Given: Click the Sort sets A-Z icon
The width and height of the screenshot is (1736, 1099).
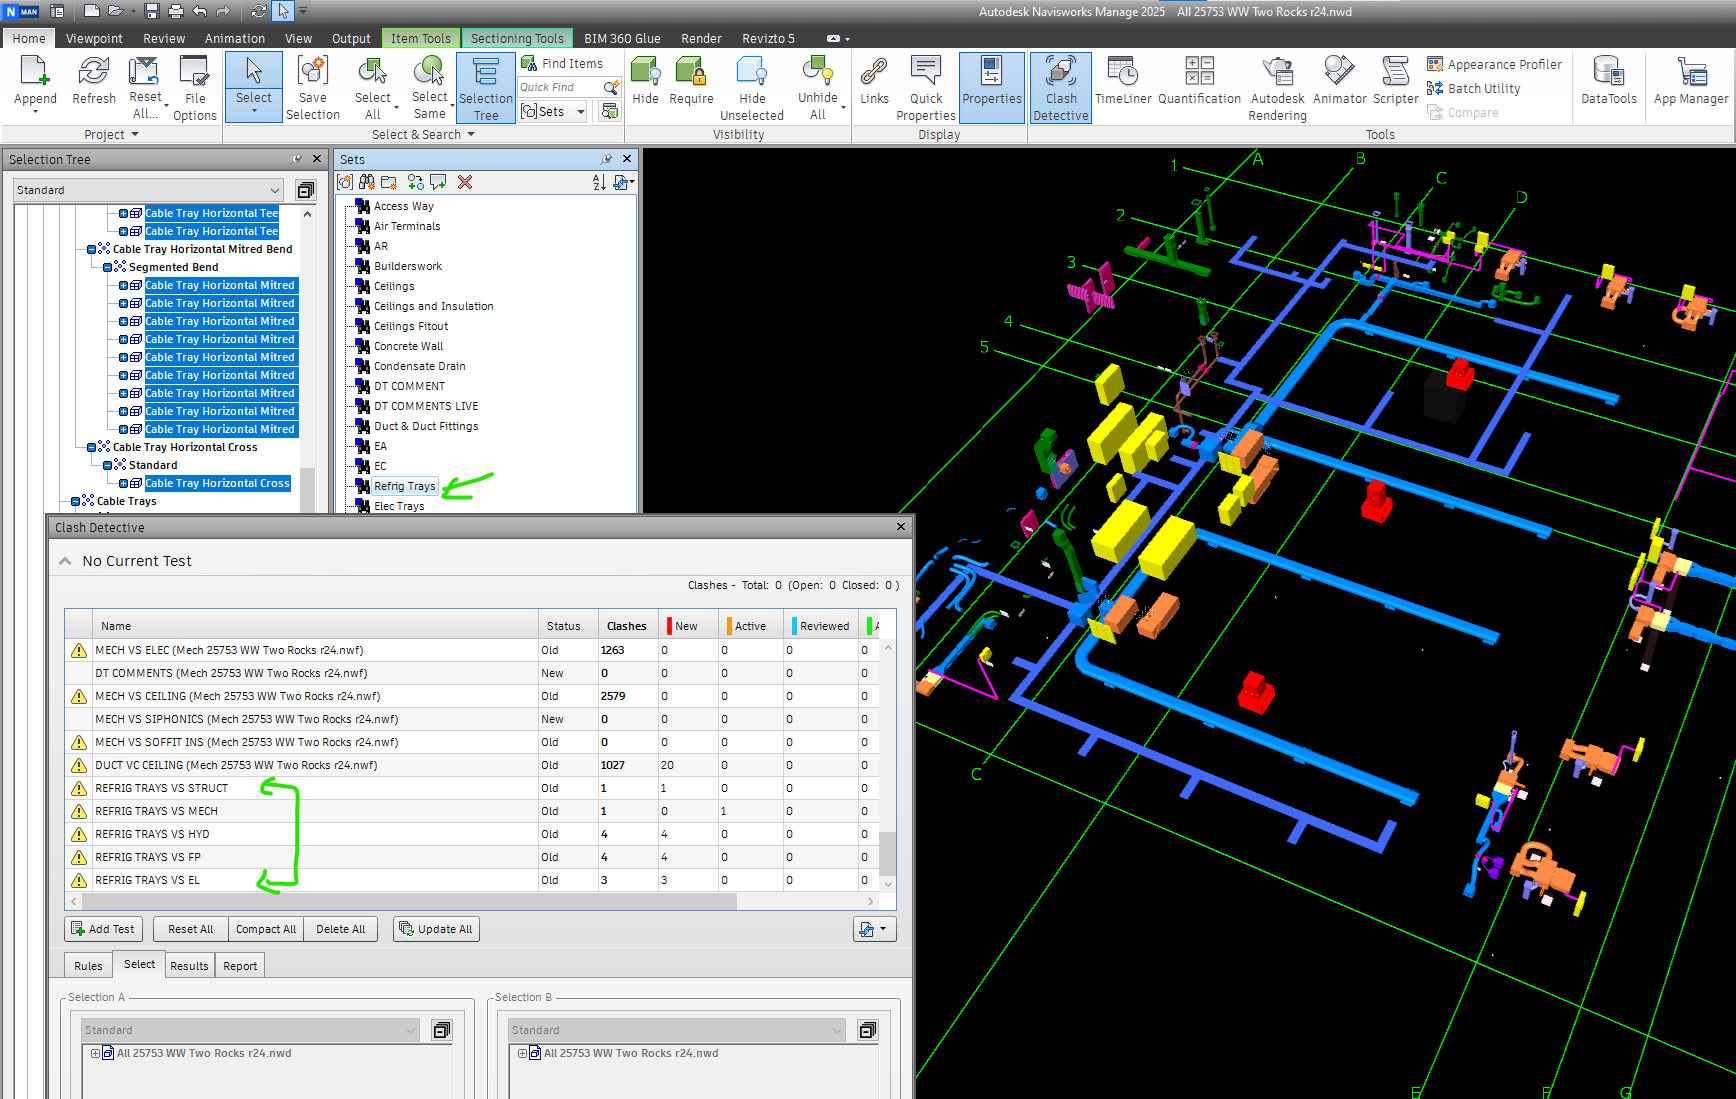Looking at the screenshot, I should click(599, 182).
